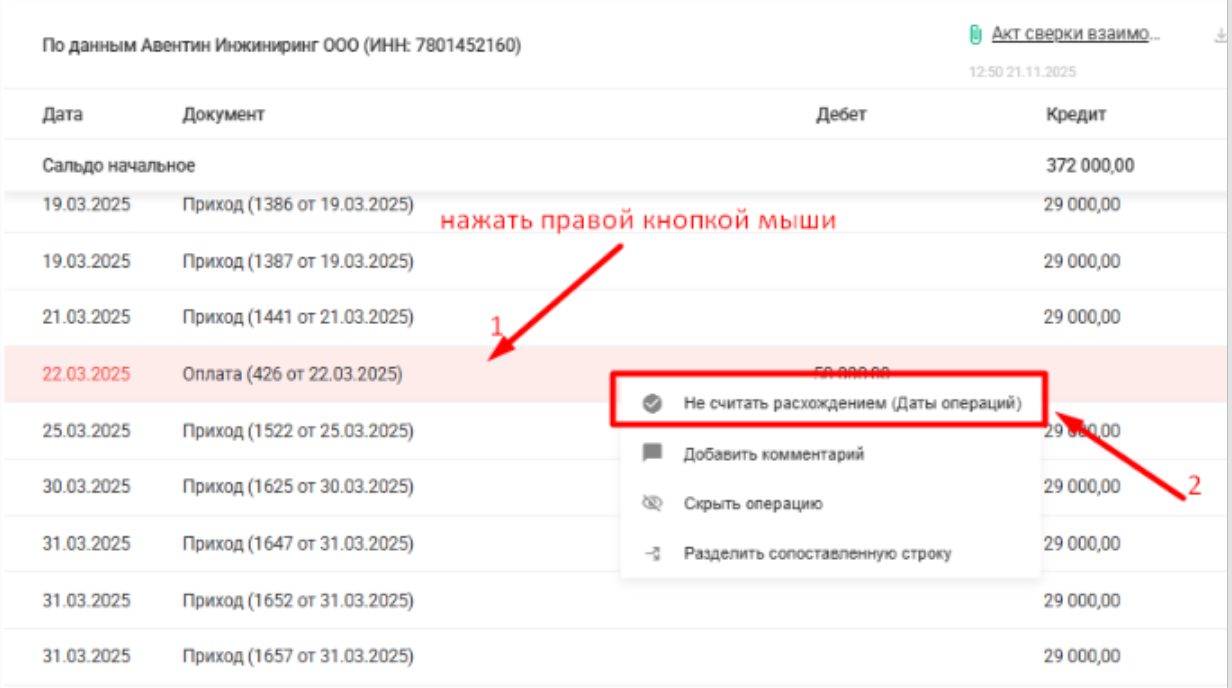
Task: Click the 'Сальдо начальное' row label
Action: [119, 165]
